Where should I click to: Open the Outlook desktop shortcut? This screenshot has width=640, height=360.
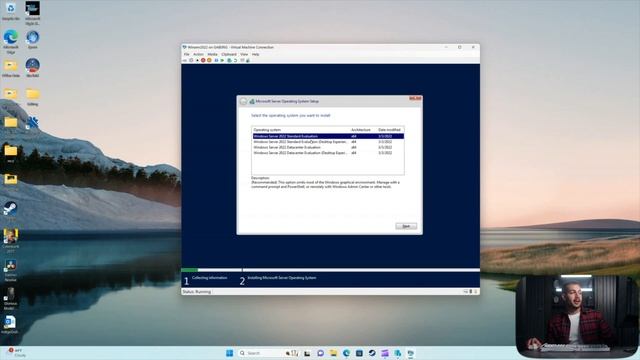(10, 325)
